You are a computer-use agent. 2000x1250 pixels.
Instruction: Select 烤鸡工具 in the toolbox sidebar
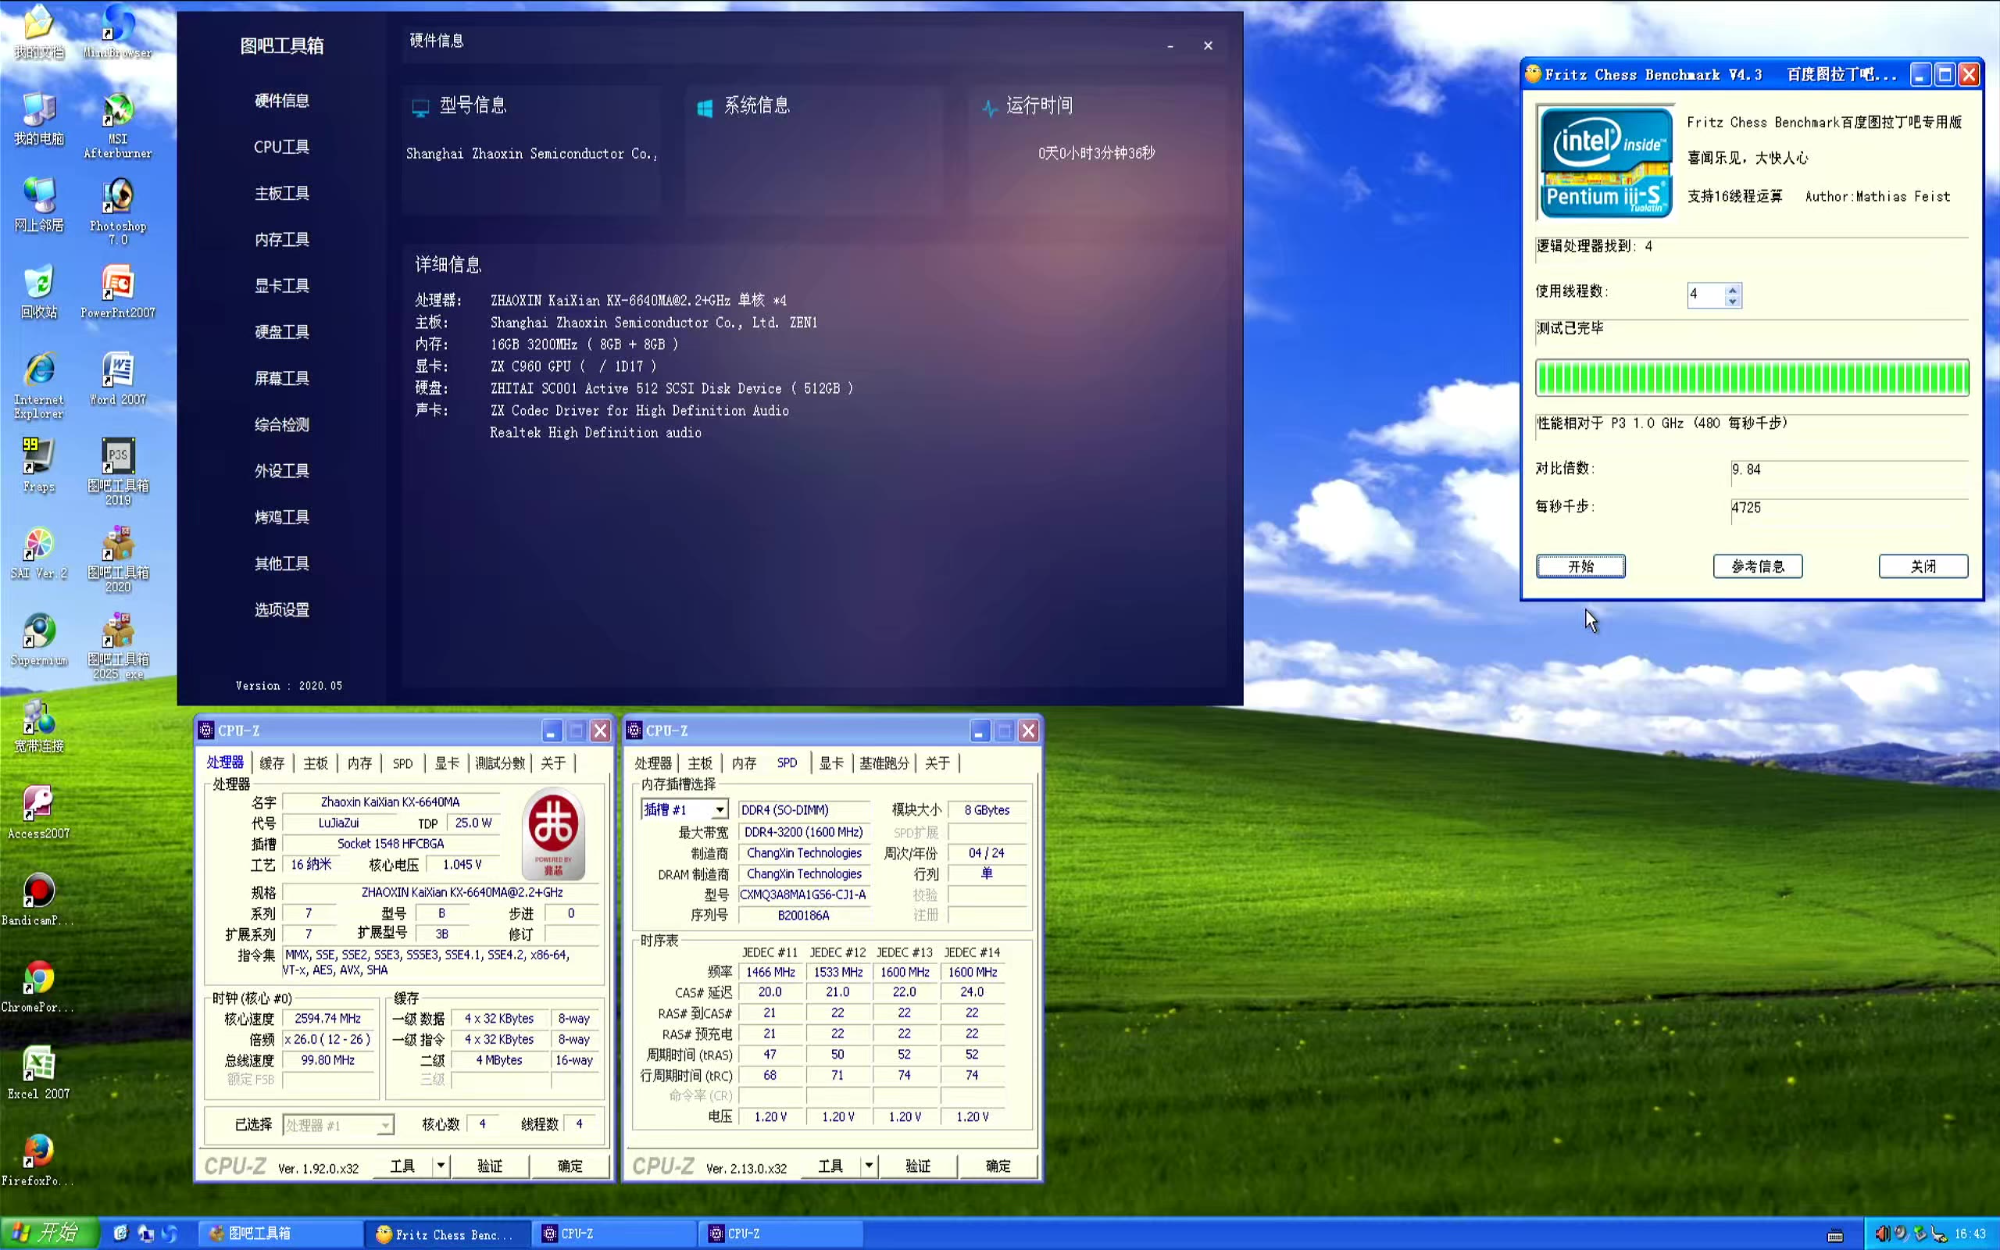point(281,517)
